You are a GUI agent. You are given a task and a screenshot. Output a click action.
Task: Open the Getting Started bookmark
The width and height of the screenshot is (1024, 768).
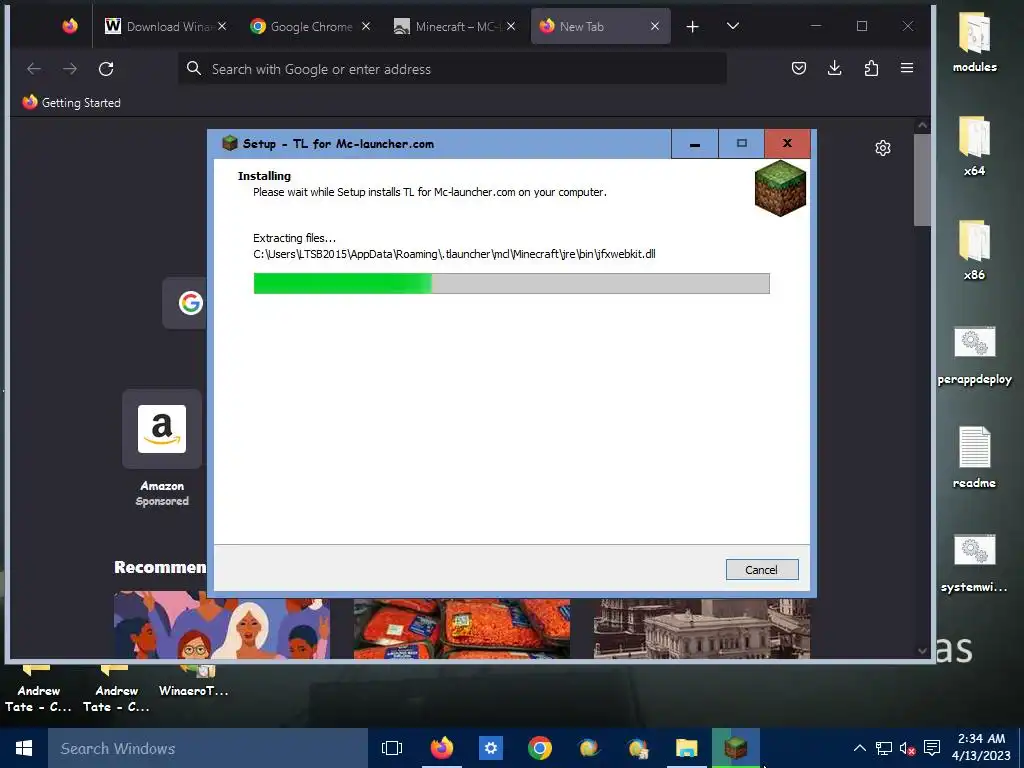point(72,103)
